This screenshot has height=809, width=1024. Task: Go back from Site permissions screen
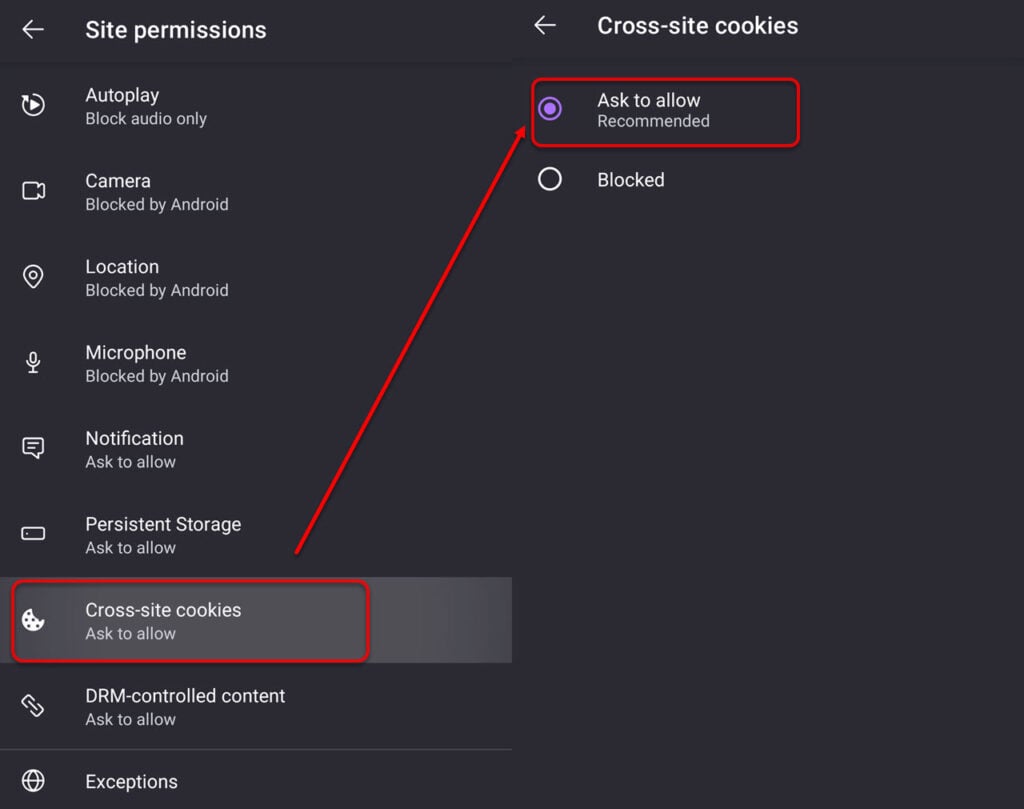pos(33,29)
